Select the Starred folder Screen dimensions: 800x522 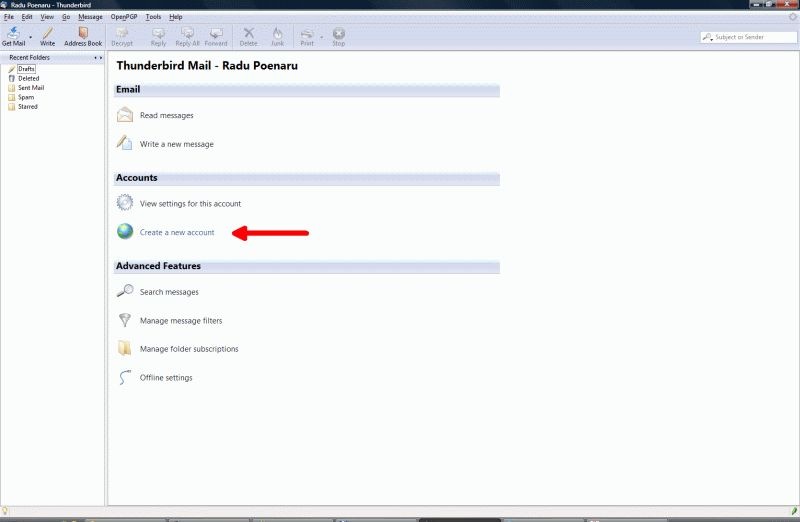coord(28,107)
